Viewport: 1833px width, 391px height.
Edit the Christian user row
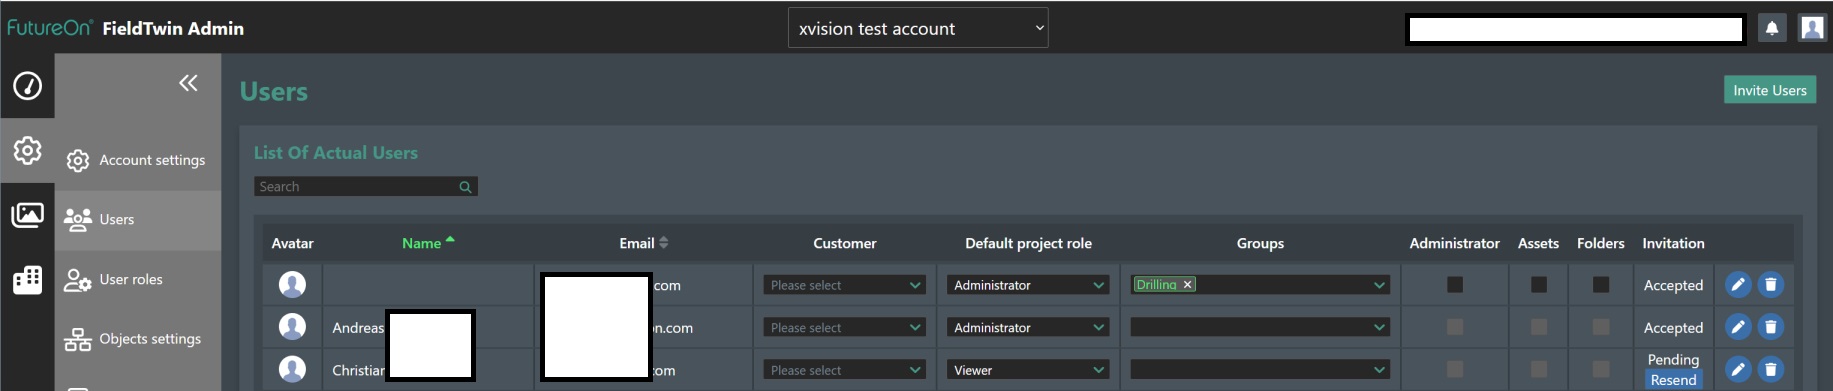pos(1738,369)
